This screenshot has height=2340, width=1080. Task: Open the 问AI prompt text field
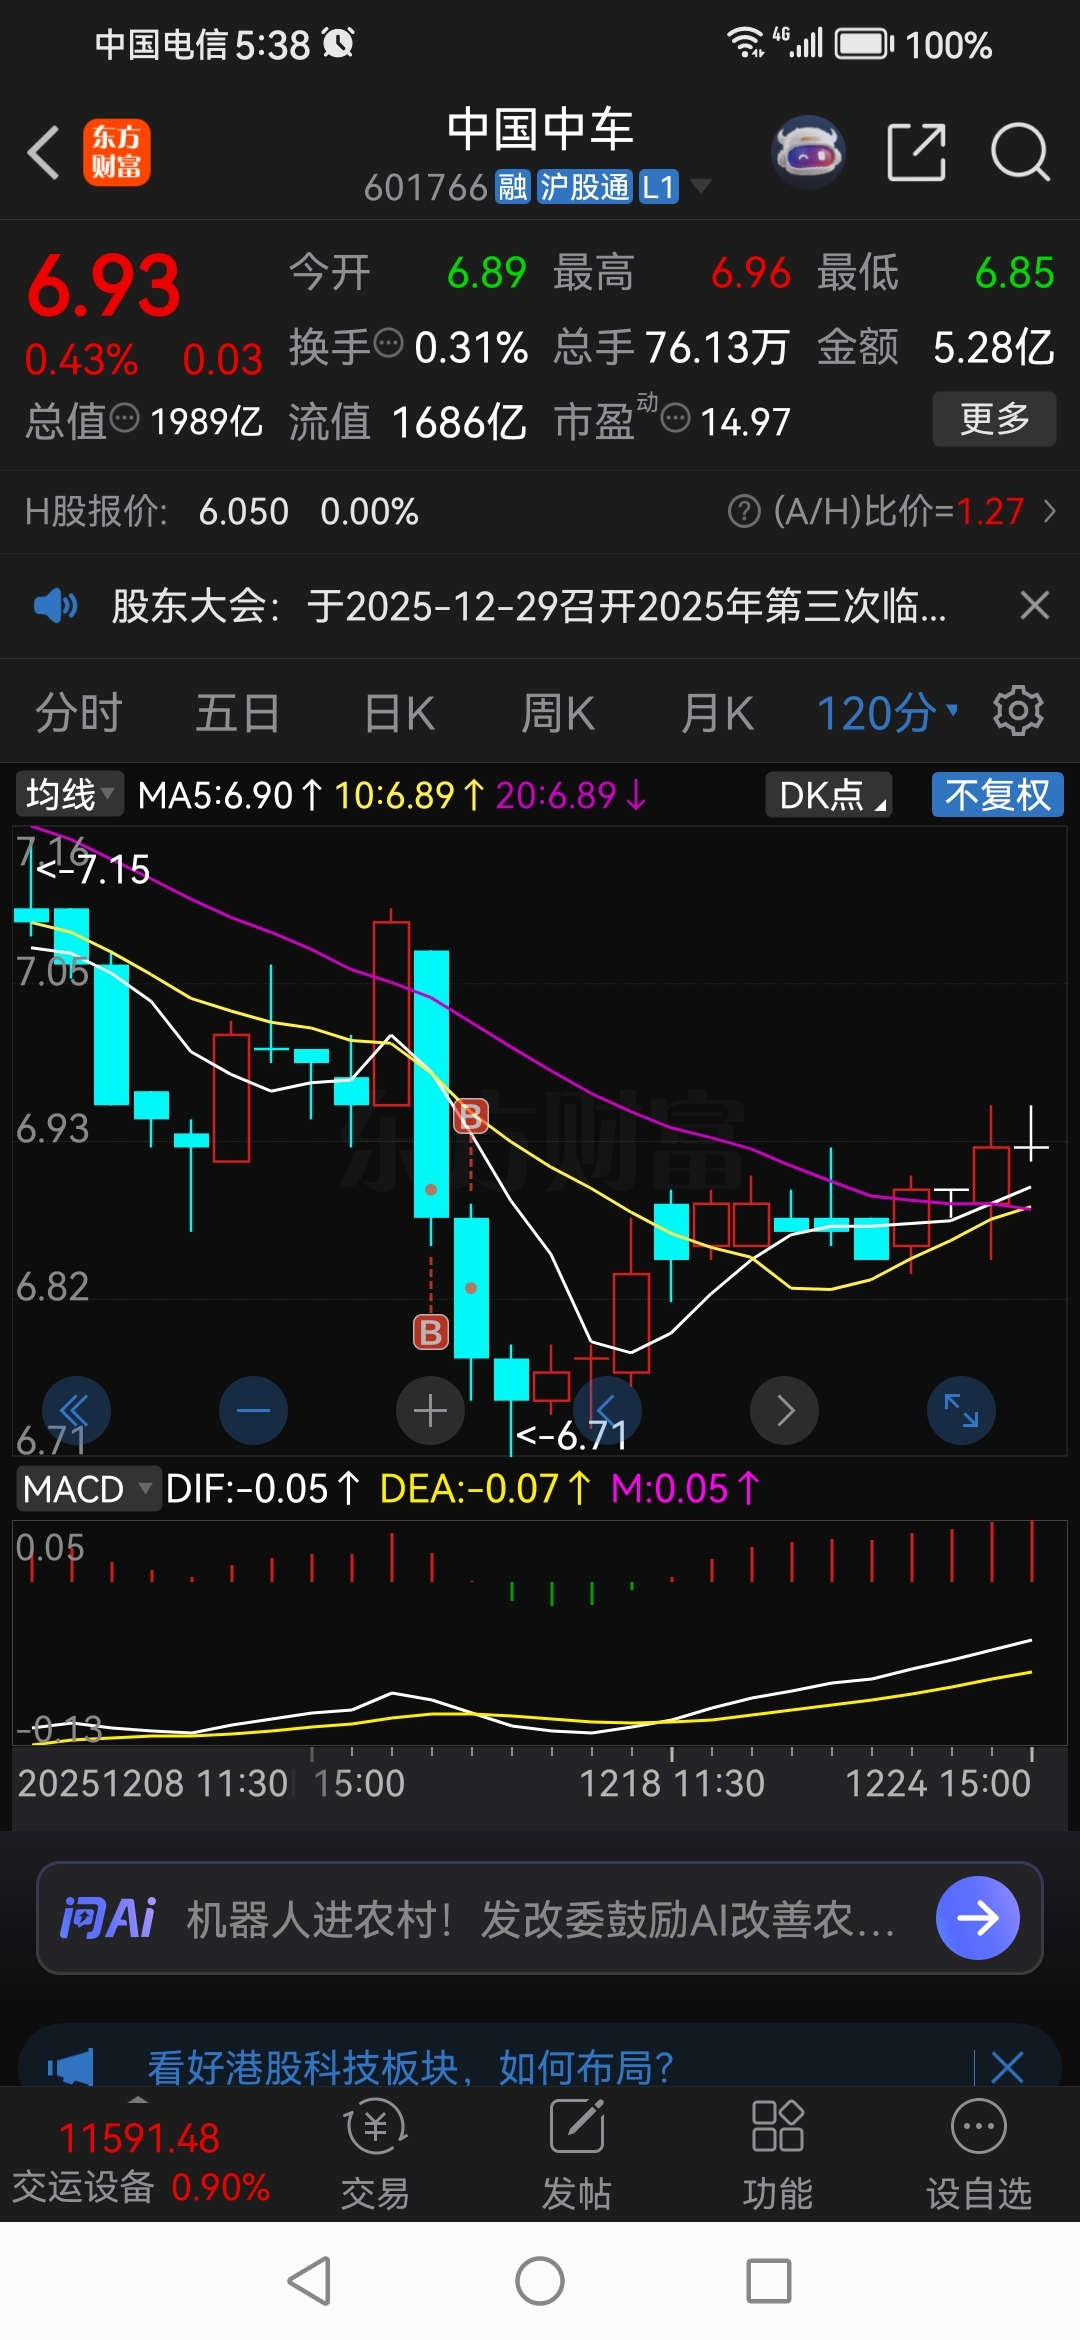click(x=540, y=1919)
